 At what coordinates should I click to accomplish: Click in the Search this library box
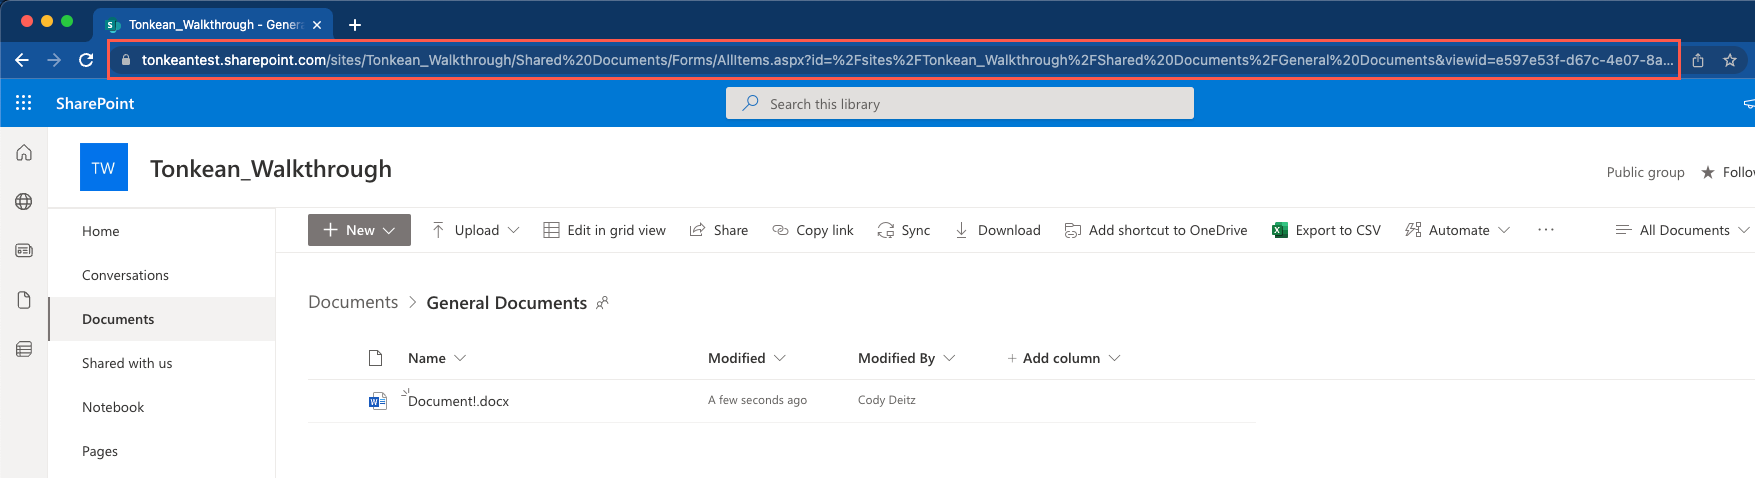960,103
